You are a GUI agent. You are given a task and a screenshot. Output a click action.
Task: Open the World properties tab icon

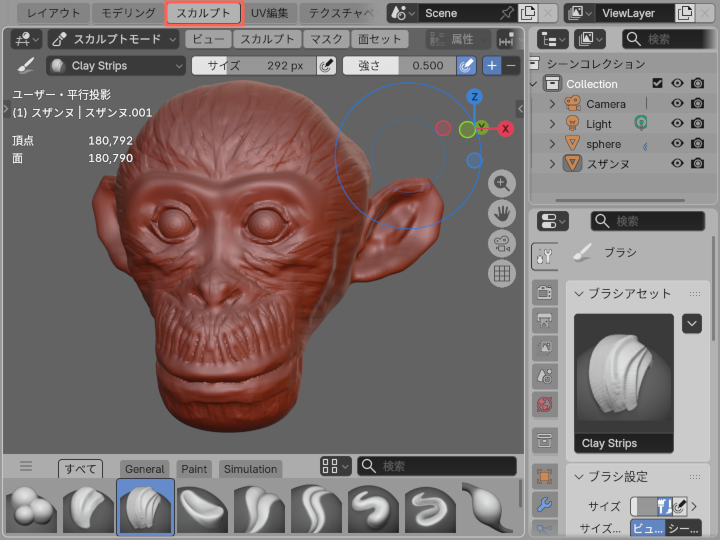coord(545,405)
